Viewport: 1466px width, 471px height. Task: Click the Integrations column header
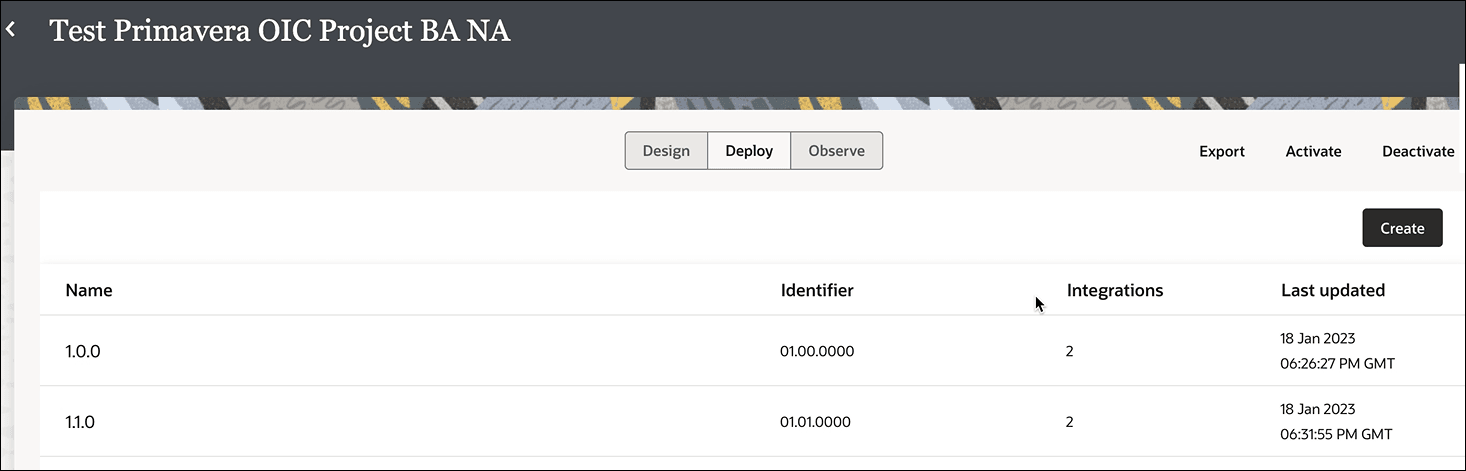coord(1115,290)
